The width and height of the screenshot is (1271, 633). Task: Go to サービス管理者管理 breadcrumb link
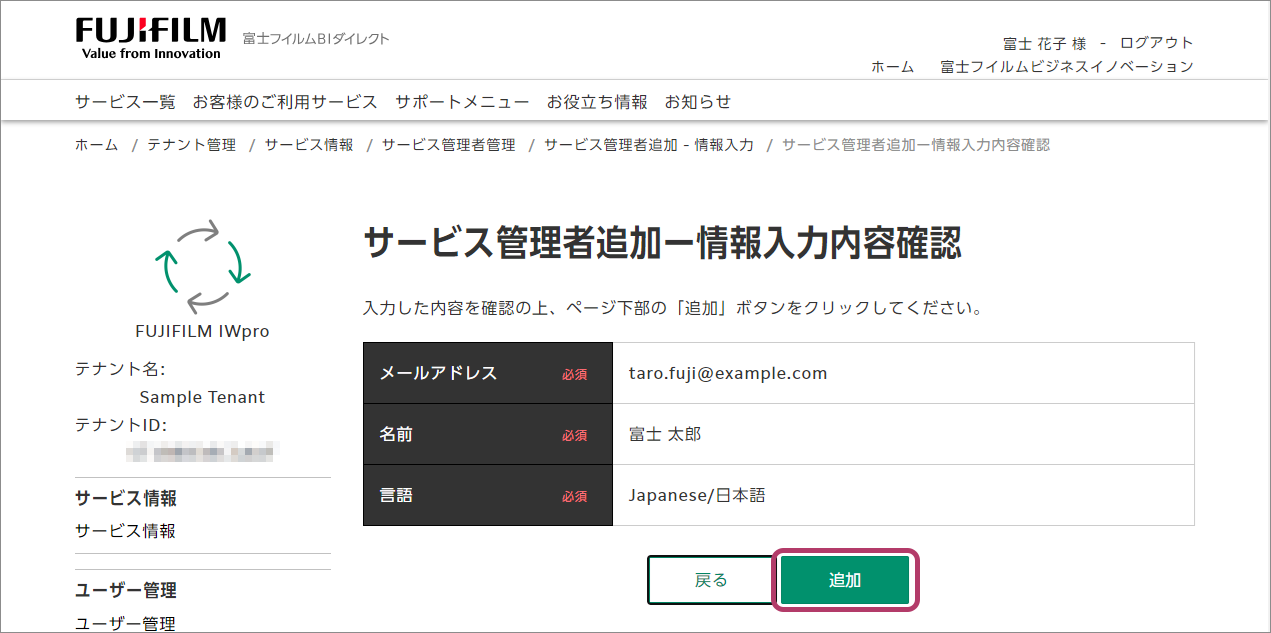(449, 145)
